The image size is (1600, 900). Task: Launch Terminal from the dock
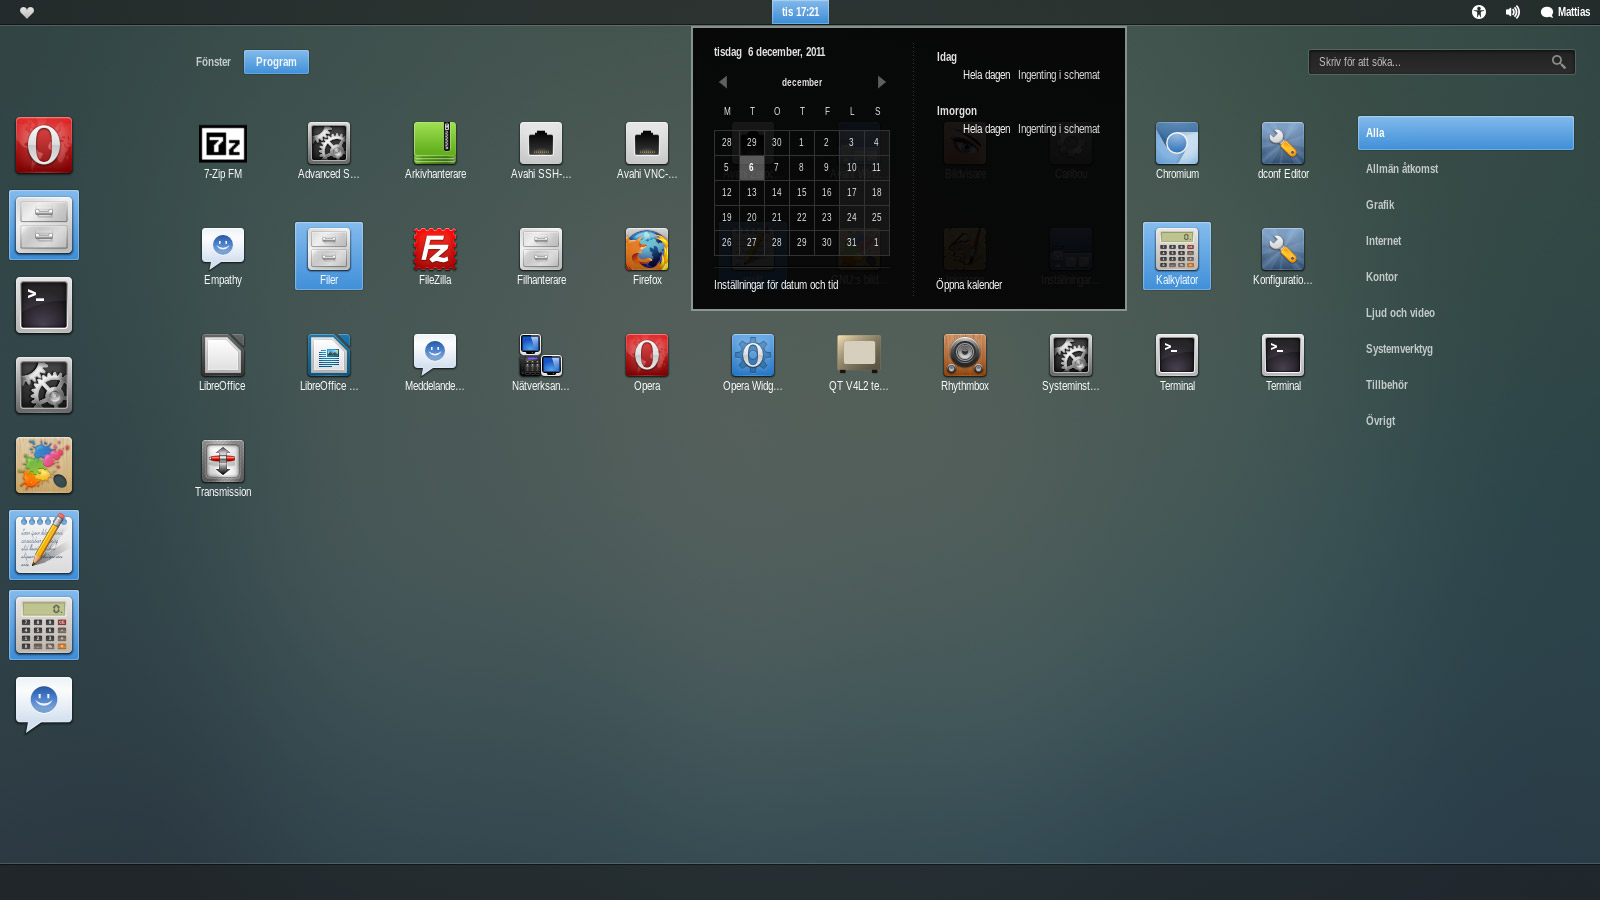(44, 305)
